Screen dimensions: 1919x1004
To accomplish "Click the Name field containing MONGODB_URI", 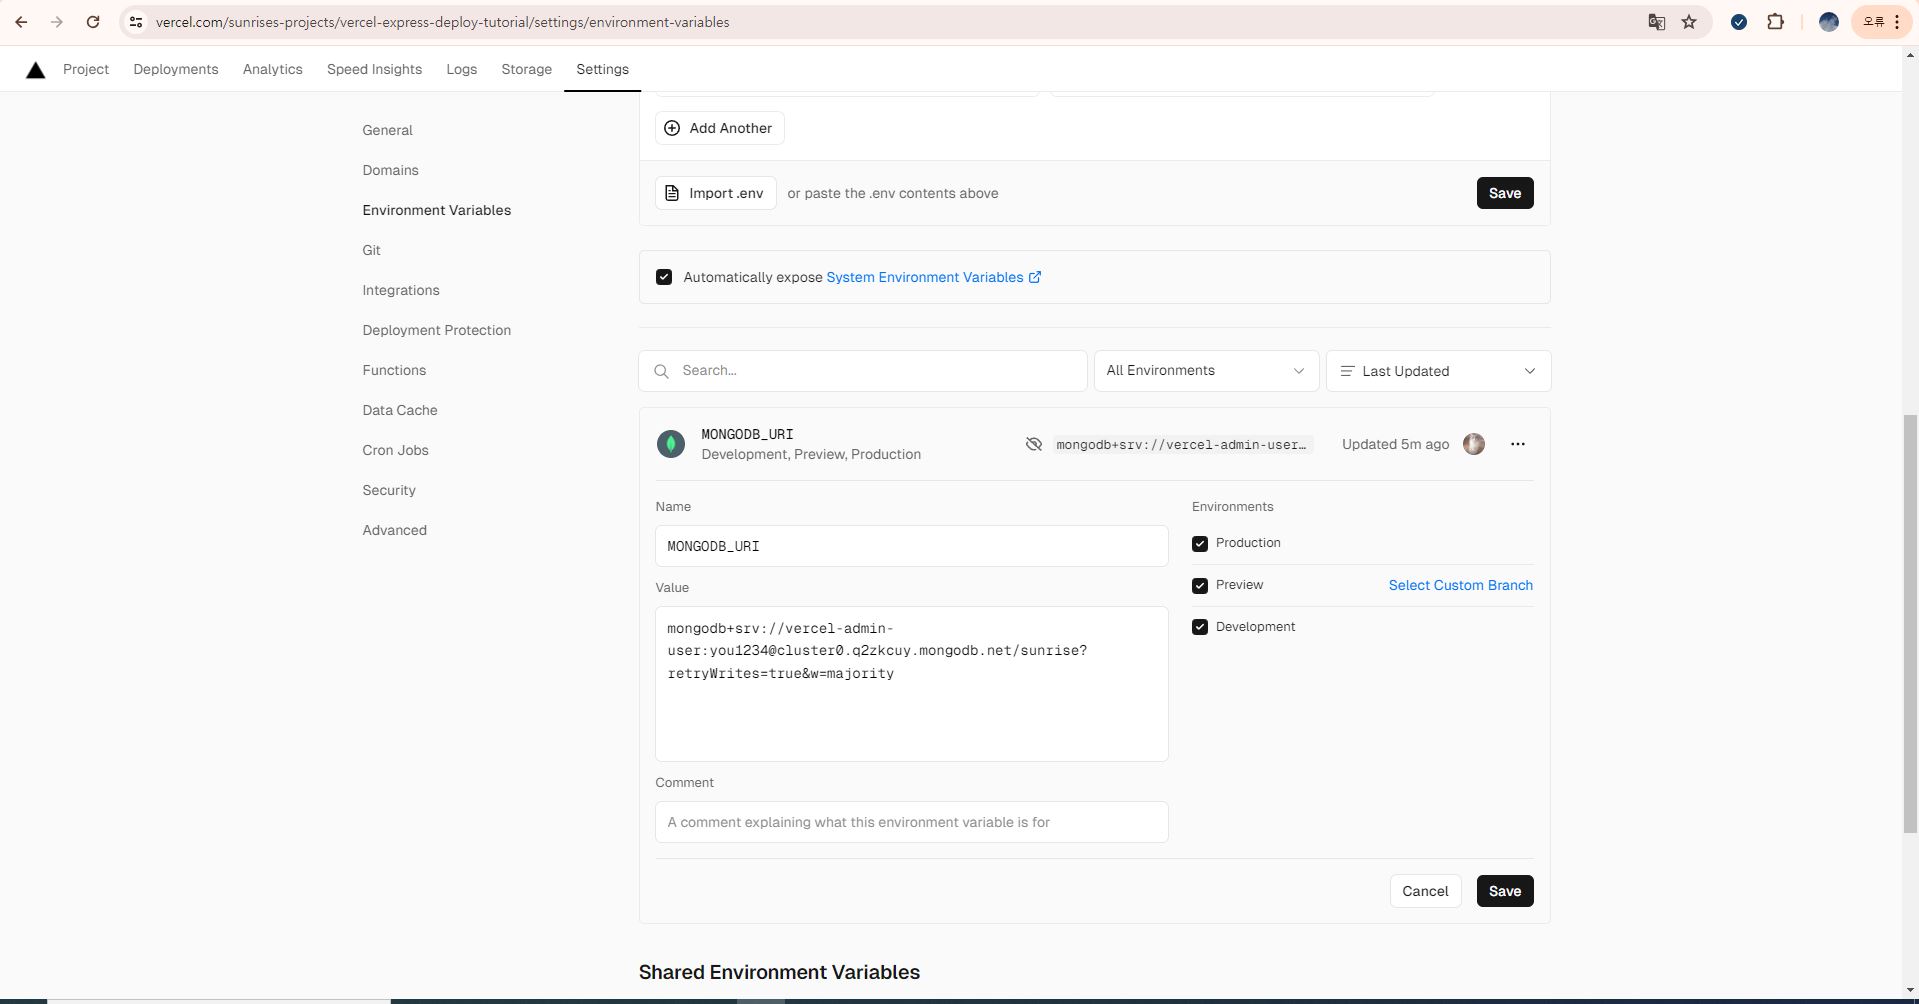I will coord(911,546).
